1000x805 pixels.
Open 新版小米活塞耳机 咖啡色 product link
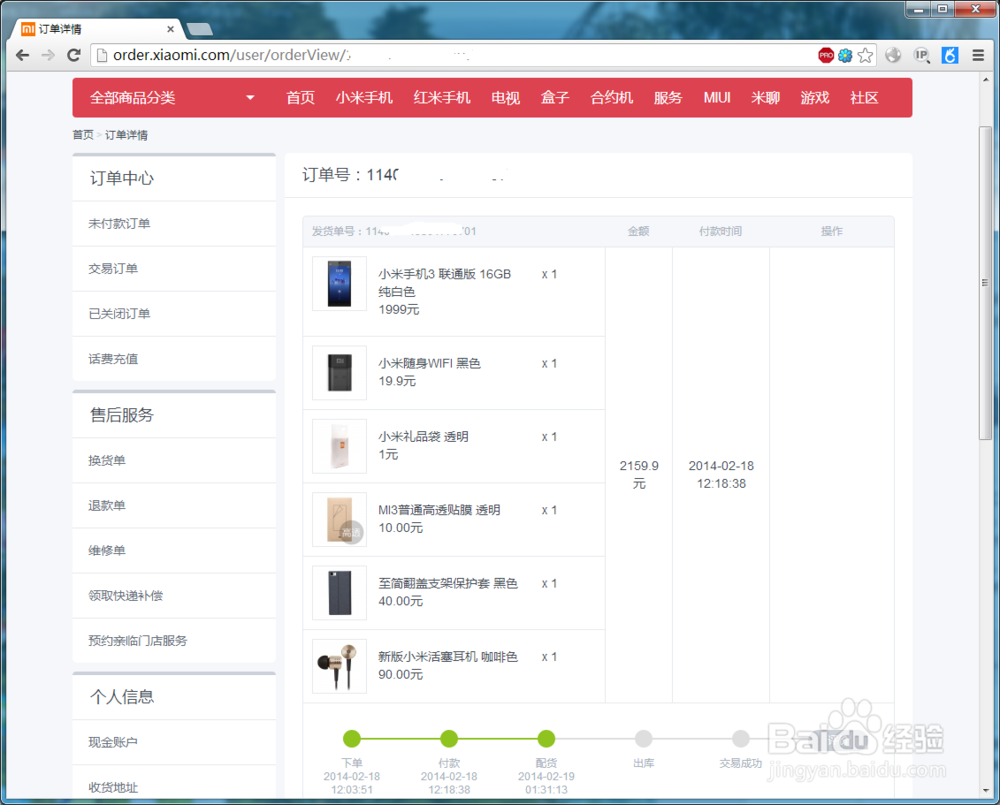point(448,657)
